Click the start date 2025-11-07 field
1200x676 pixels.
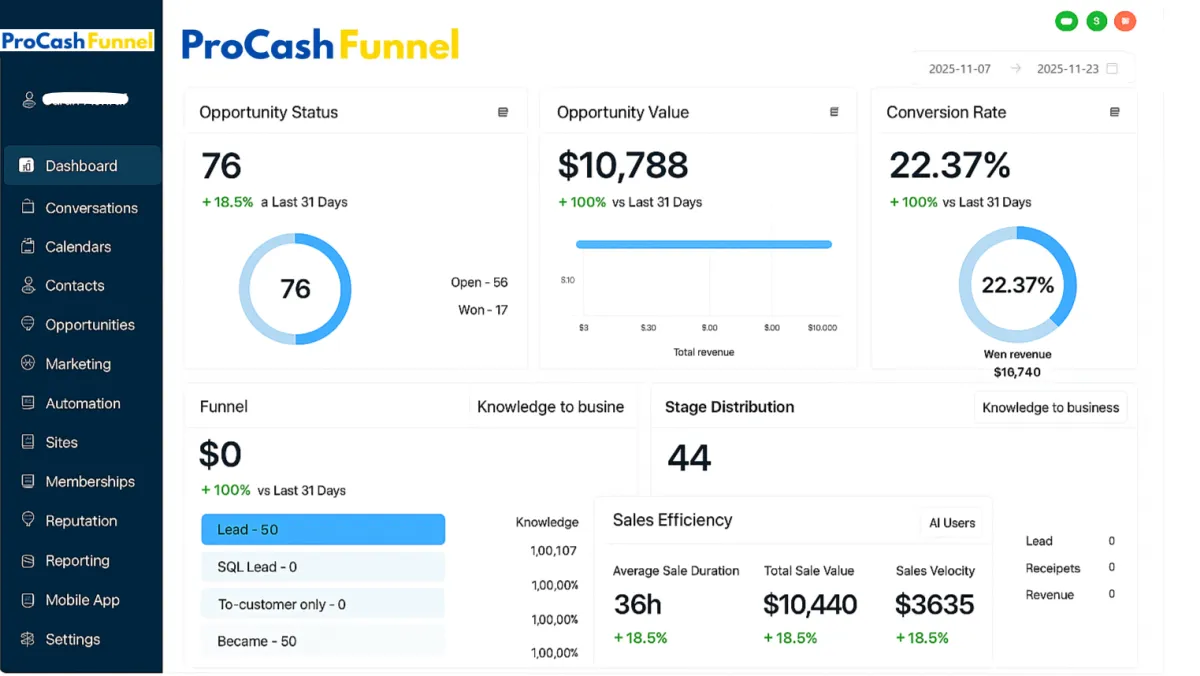pyautogui.click(x=959, y=69)
